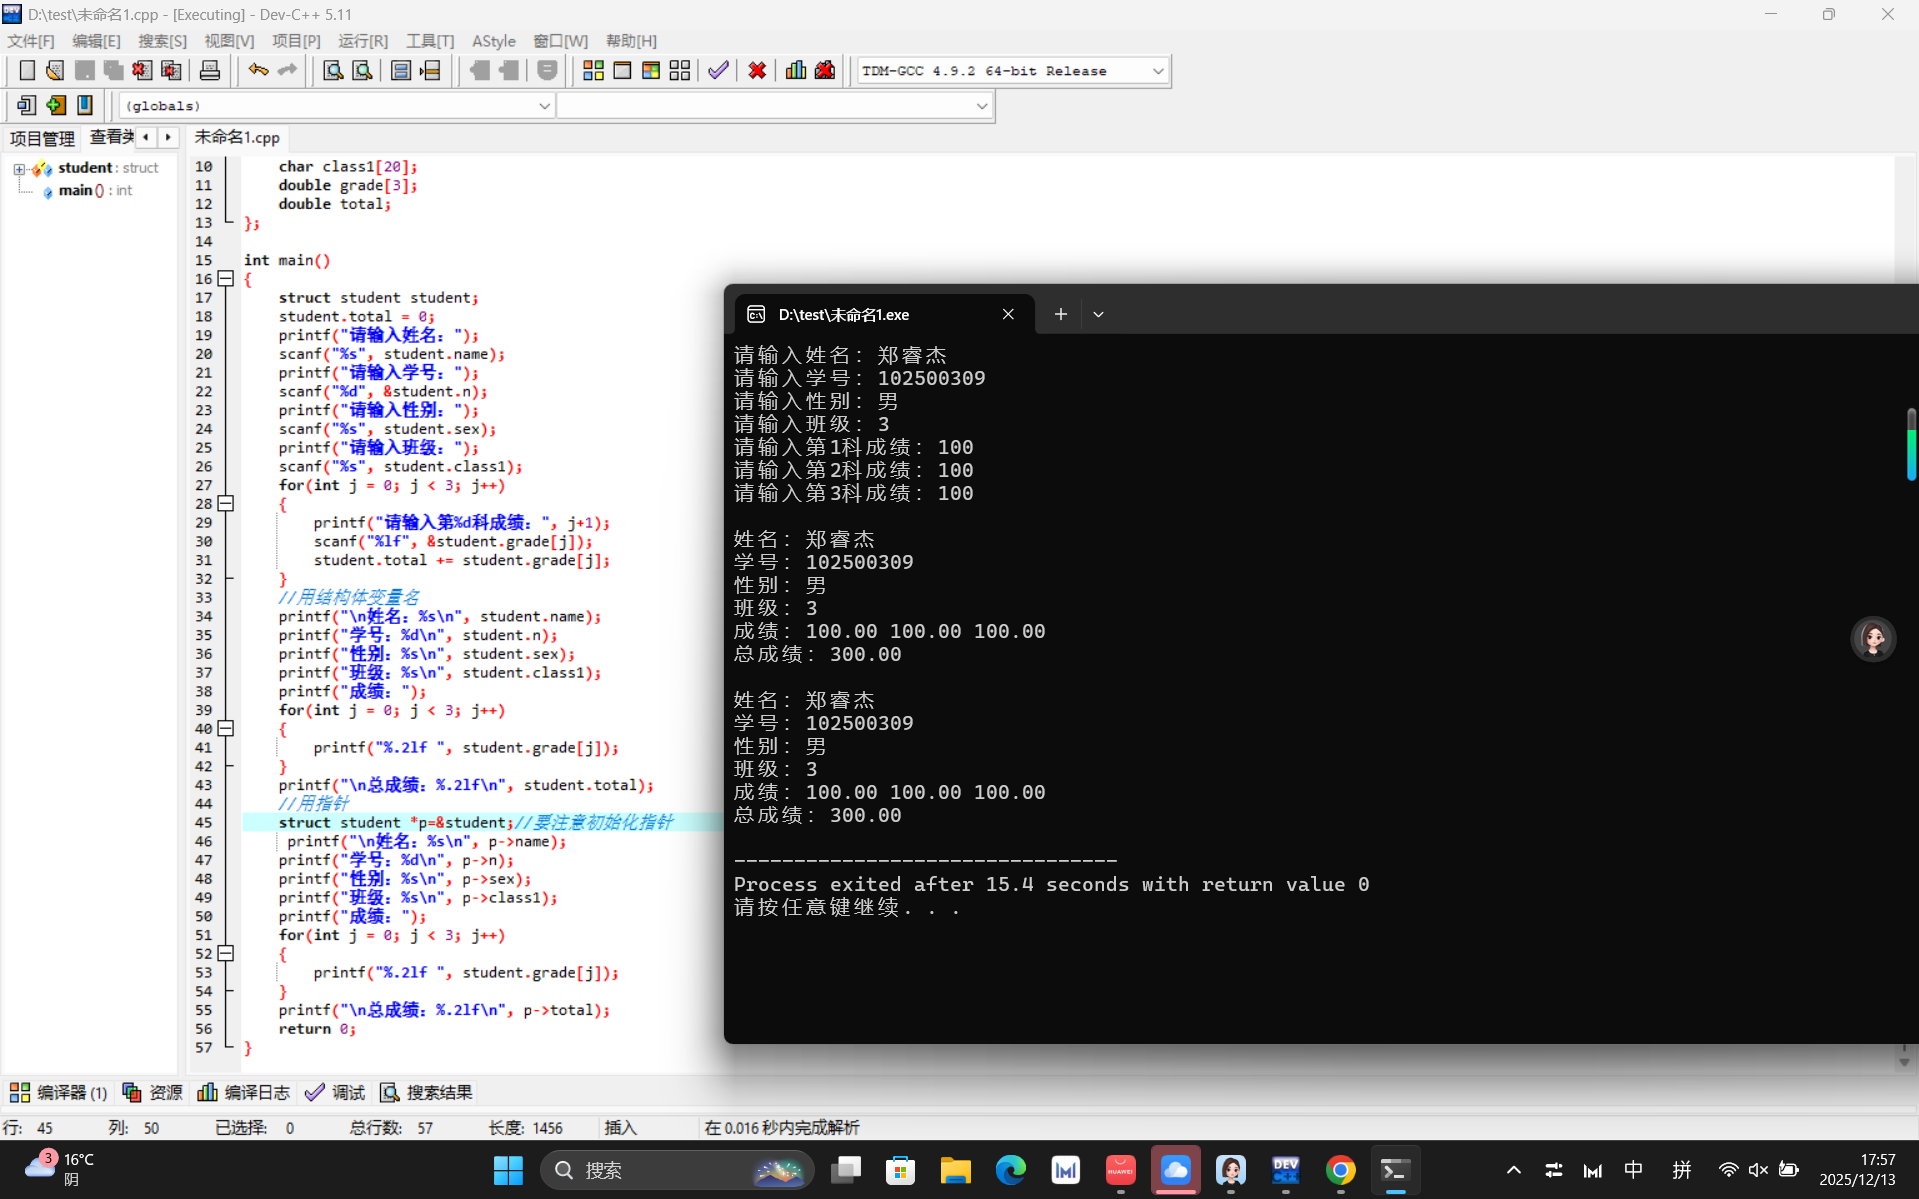Click the Goto Bookmark blue book icon
The width and height of the screenshot is (1919, 1199).
[x=85, y=105]
